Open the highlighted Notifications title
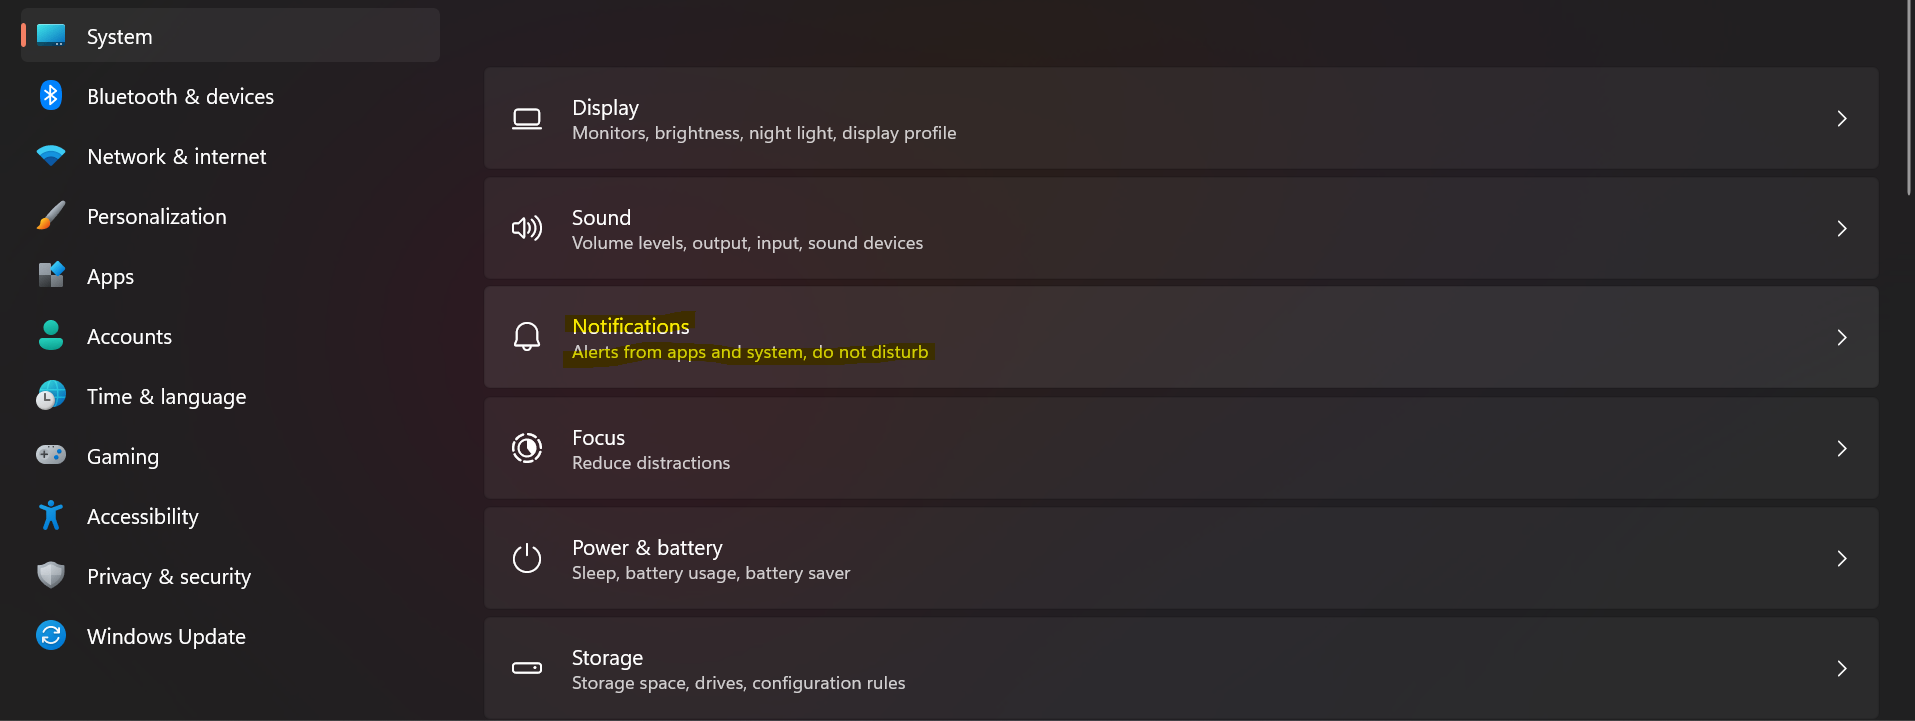This screenshot has width=1915, height=721. point(630,327)
